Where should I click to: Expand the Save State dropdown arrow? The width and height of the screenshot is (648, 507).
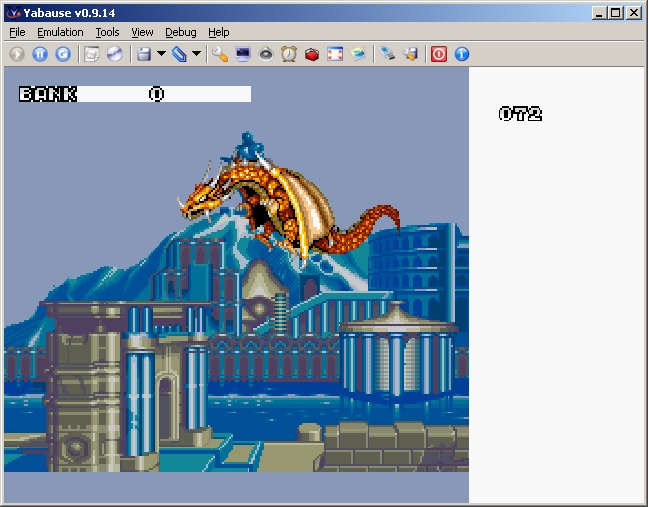(x=162, y=54)
